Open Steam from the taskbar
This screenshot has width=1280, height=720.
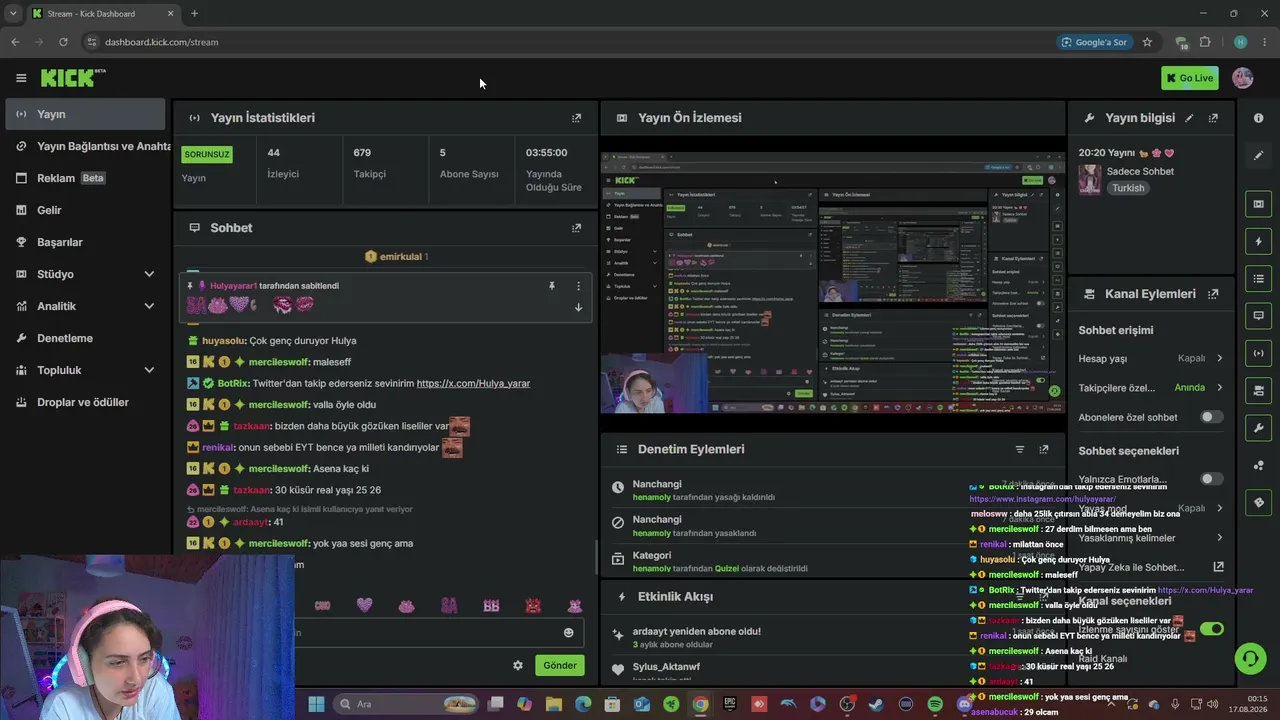click(877, 704)
